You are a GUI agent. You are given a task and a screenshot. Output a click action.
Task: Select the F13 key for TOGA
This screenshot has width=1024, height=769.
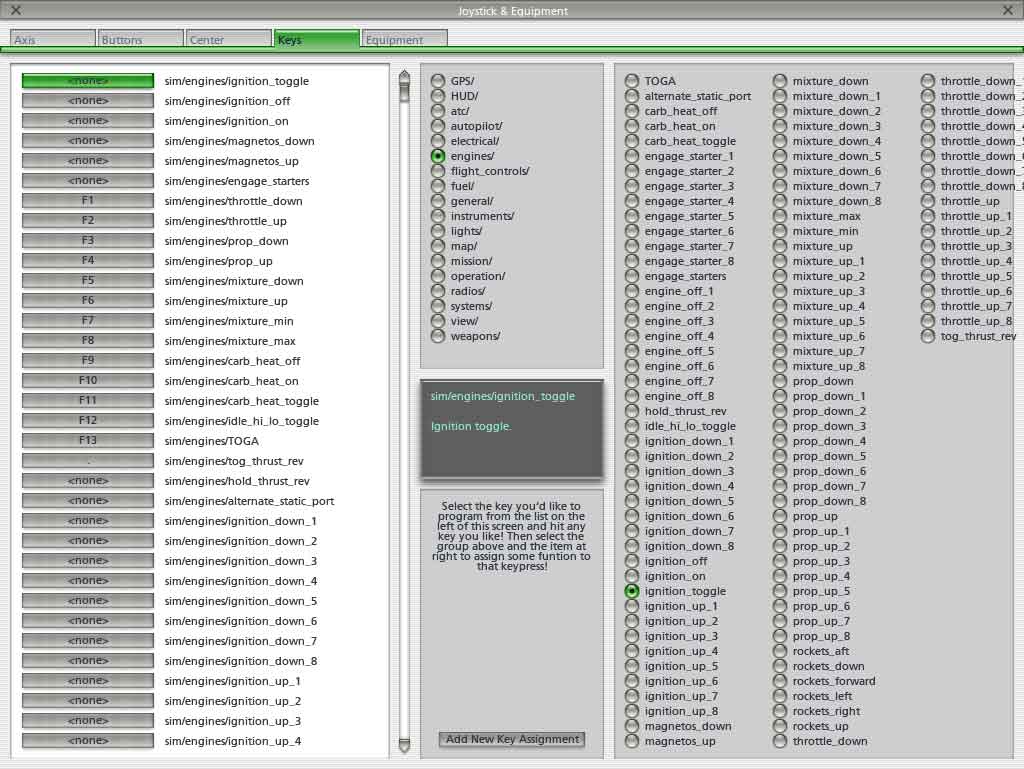88,441
